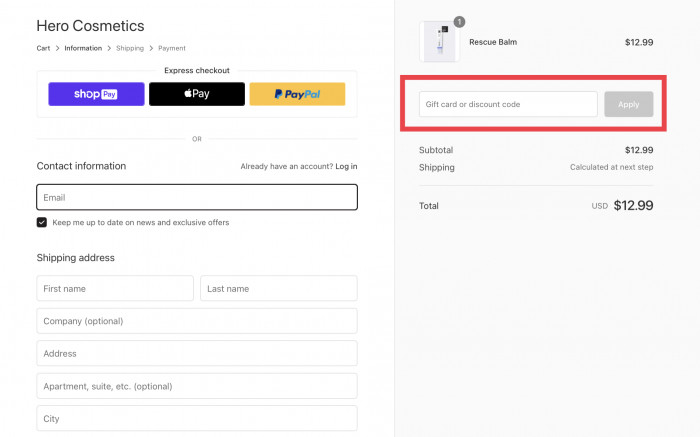
Task: Focus the Apartment, suite, etc. field
Action: click(x=197, y=386)
